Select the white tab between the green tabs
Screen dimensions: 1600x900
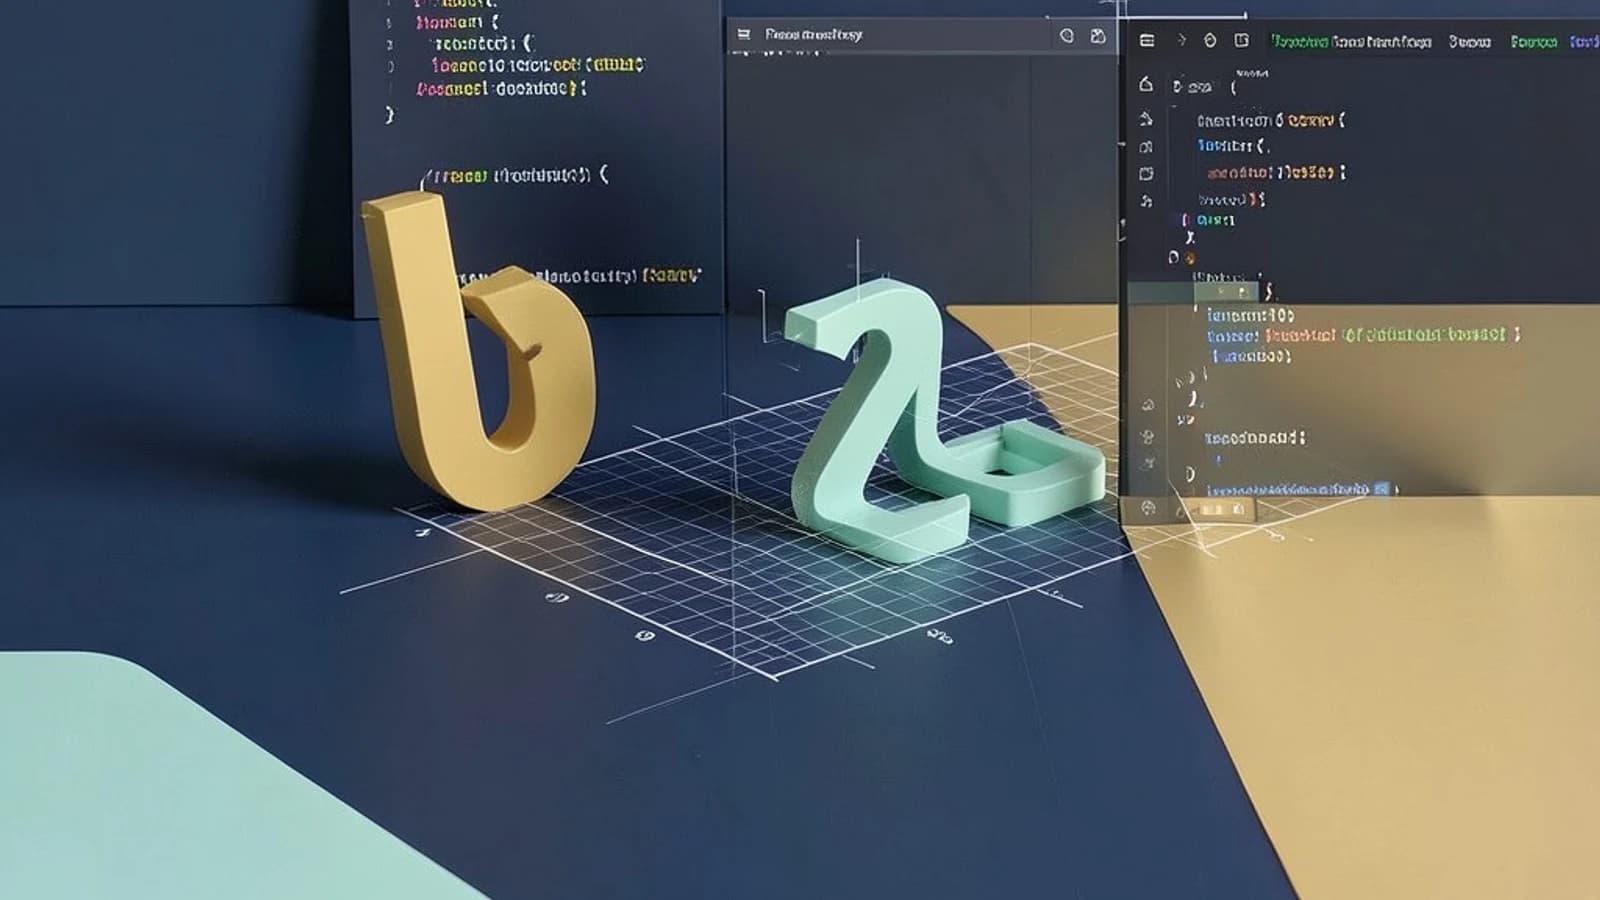pyautogui.click(x=1470, y=42)
